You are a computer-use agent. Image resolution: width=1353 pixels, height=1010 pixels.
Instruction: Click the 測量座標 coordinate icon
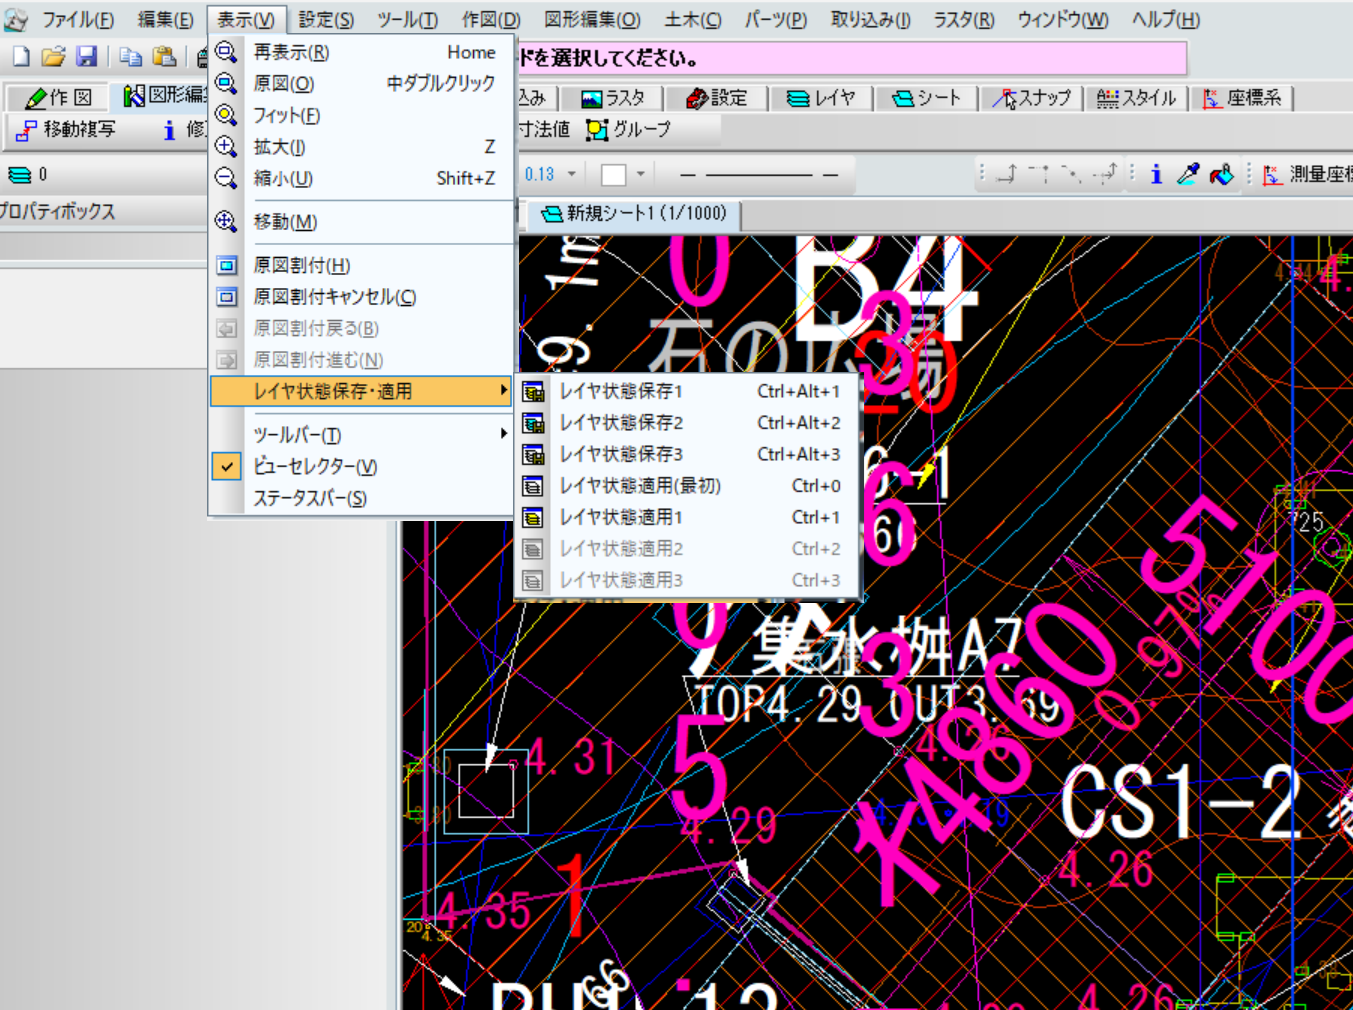tap(1272, 175)
